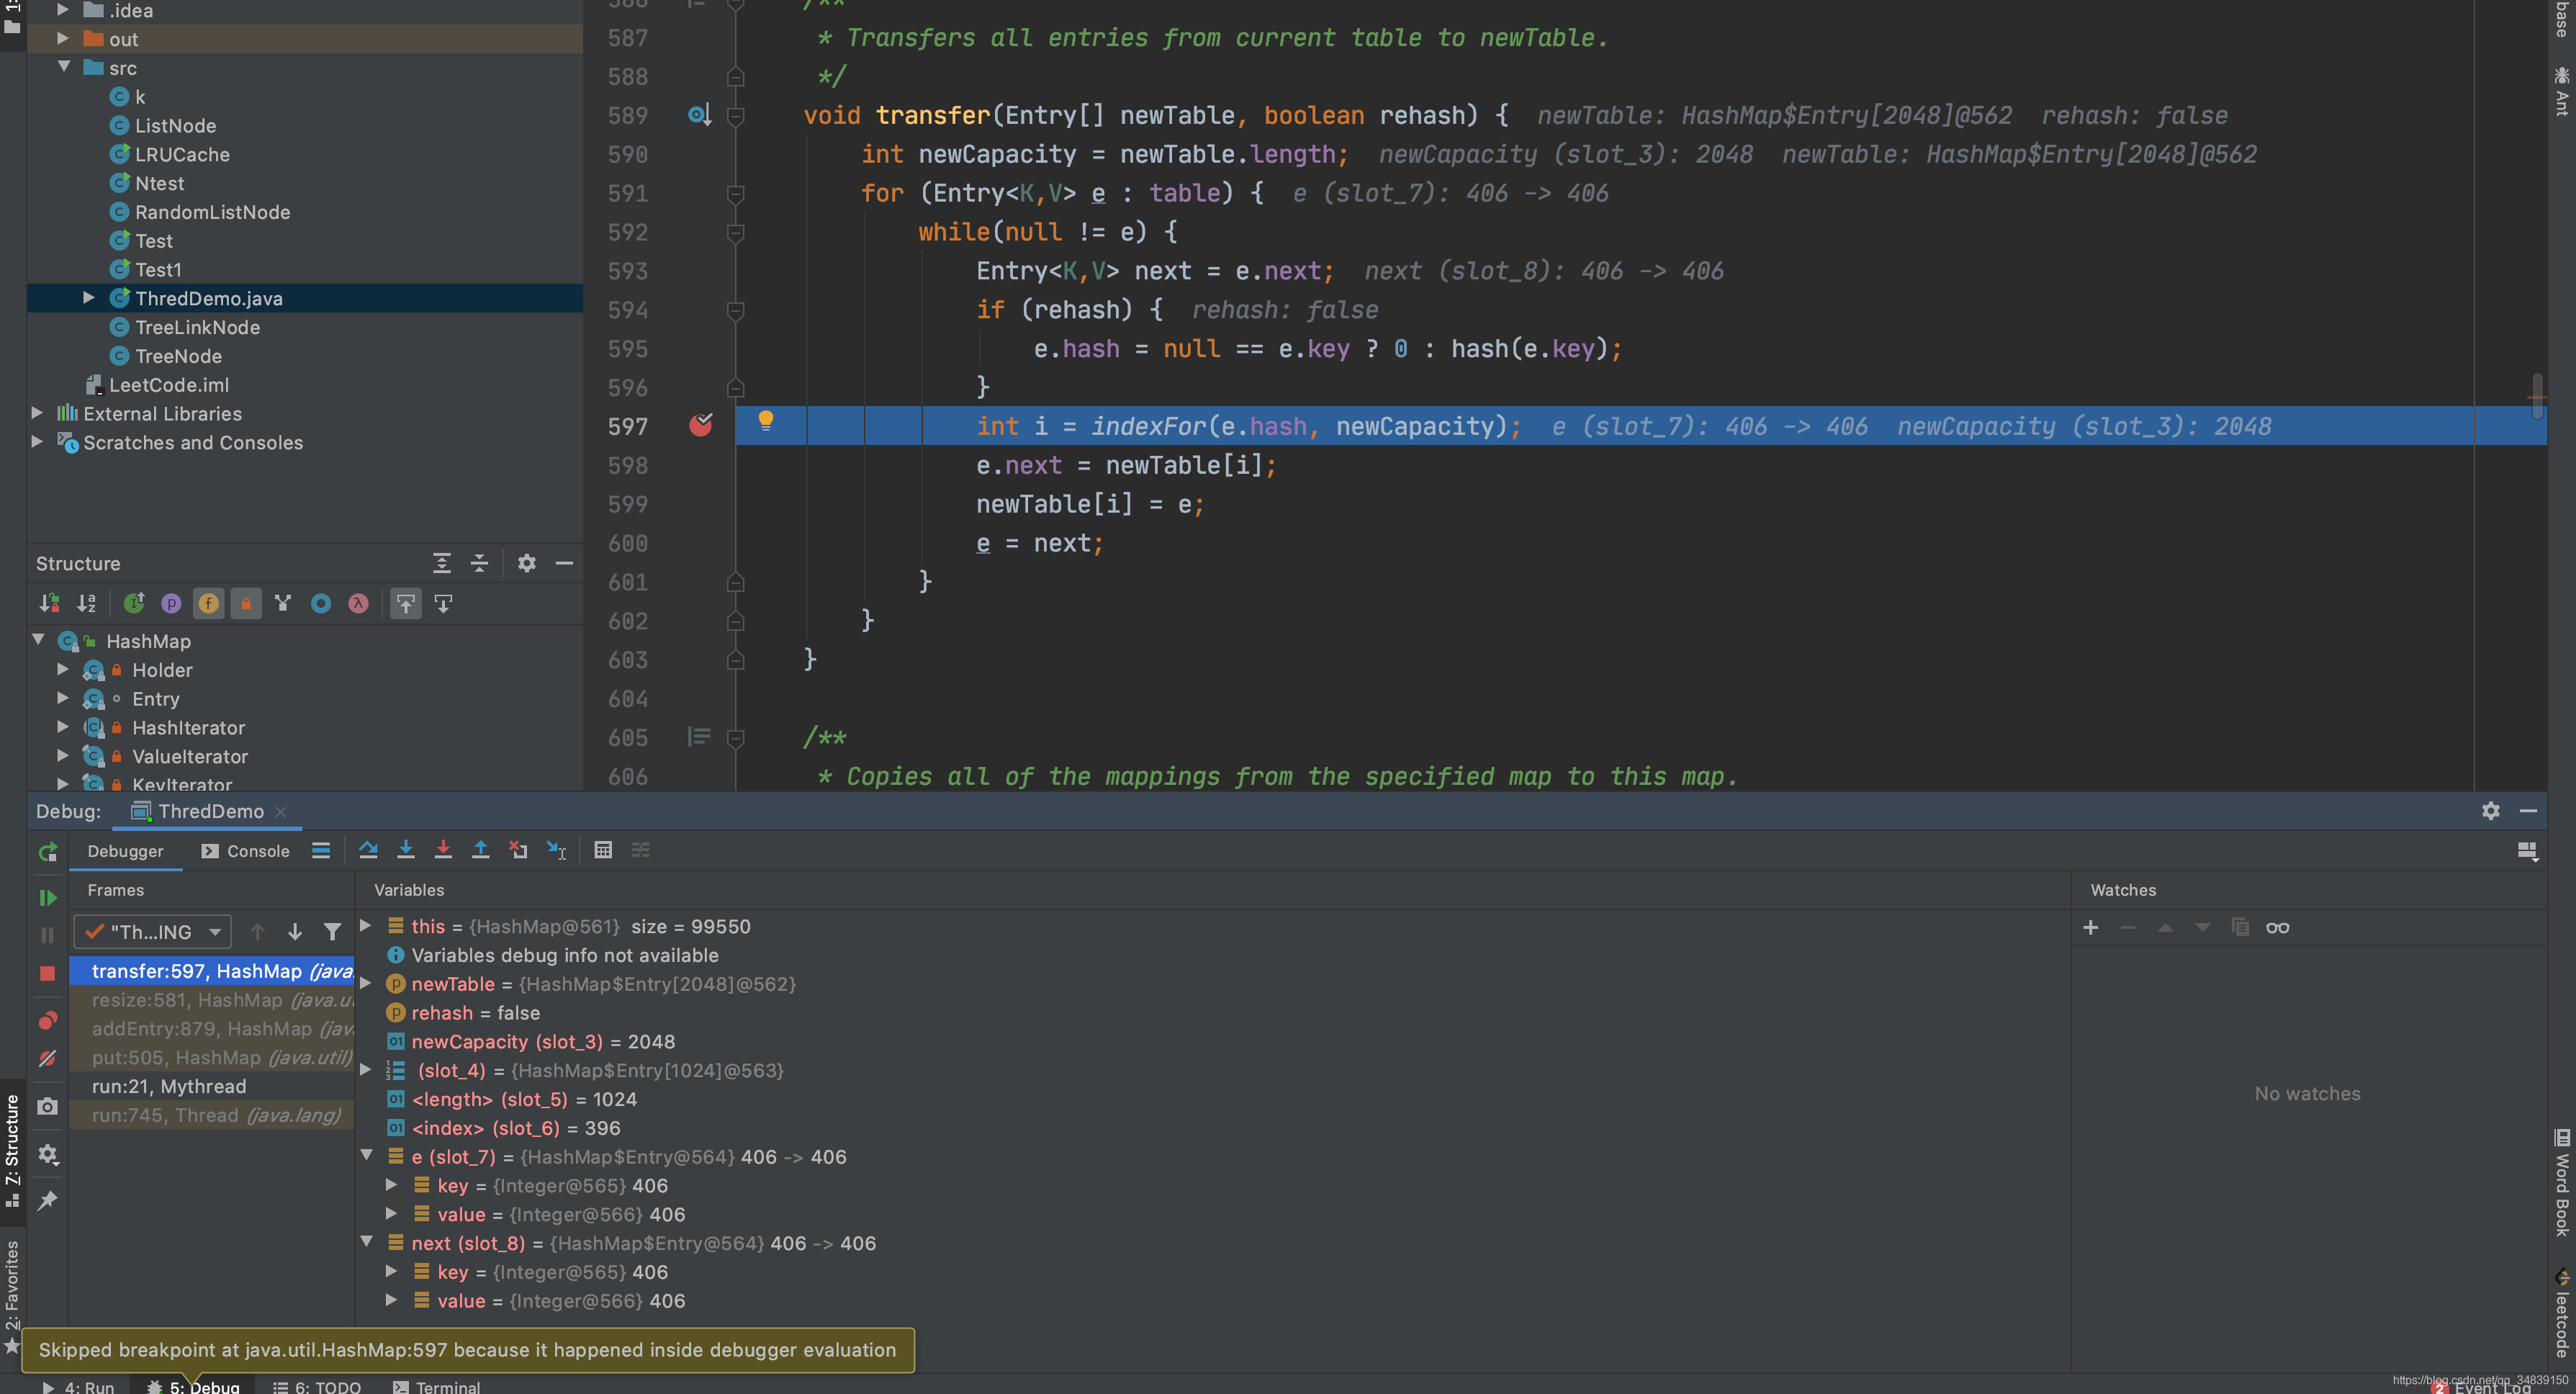This screenshot has height=1394, width=2576.
Task: Toggle Show Fields filter in Structure
Action: point(208,603)
